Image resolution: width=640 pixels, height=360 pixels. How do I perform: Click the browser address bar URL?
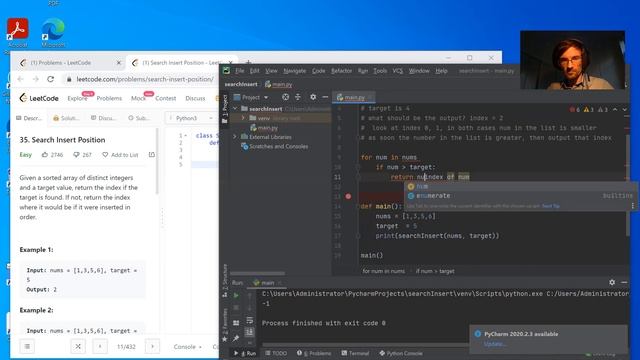[x=145, y=79]
